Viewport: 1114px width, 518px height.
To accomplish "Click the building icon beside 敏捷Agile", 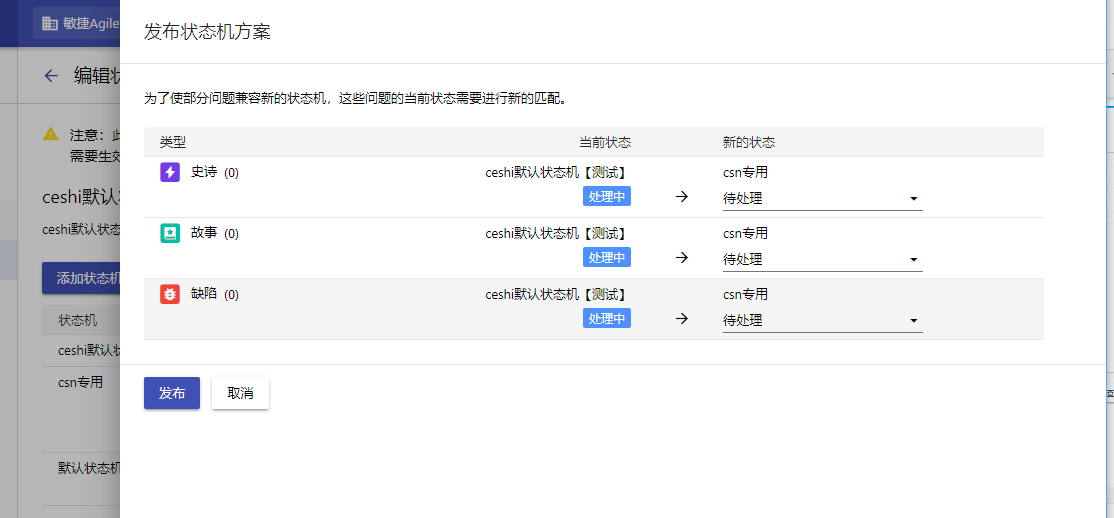I will pos(50,23).
